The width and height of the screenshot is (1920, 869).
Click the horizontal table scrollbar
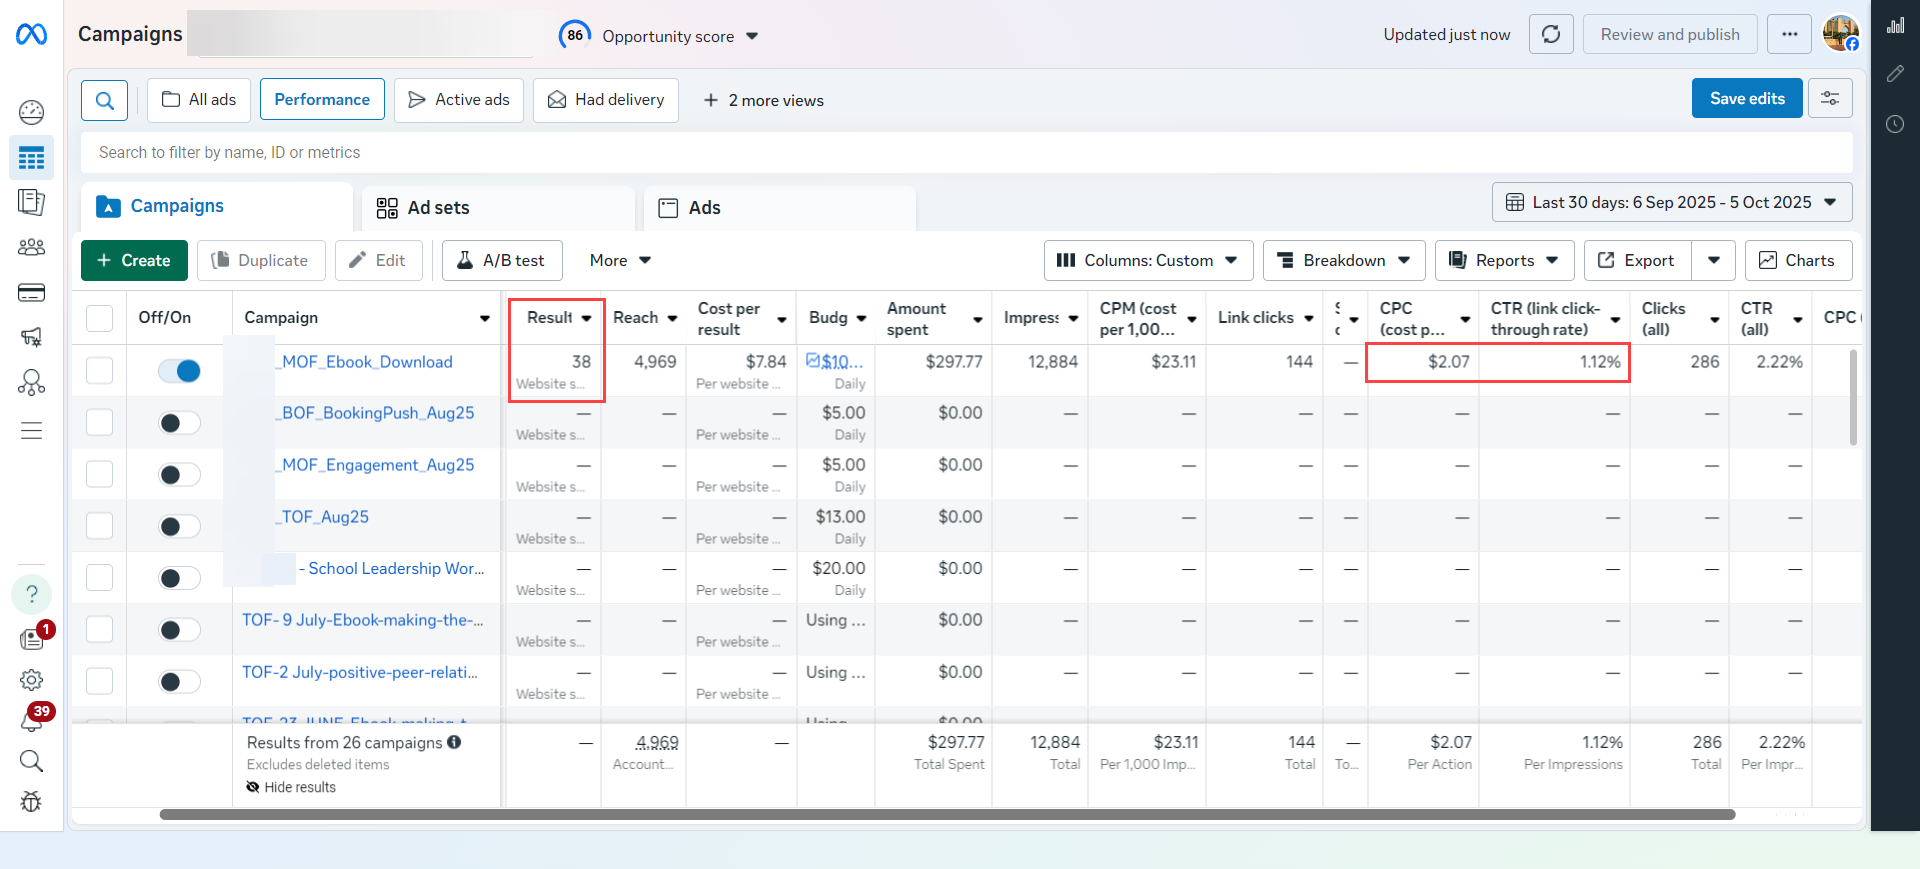point(947,815)
